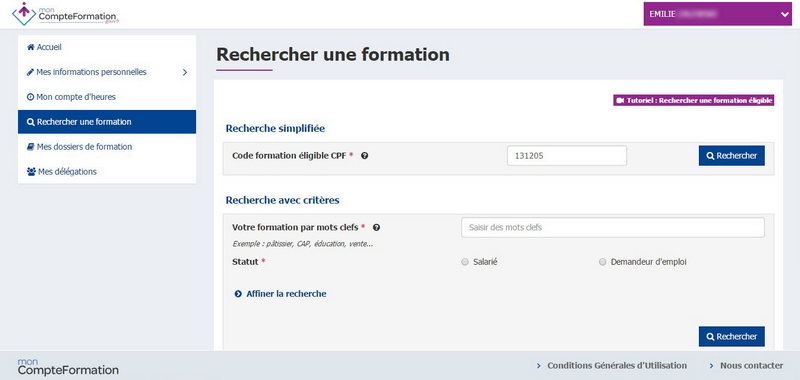
Task: Click the footer mon CompteFormation logo
Action: click(68, 367)
